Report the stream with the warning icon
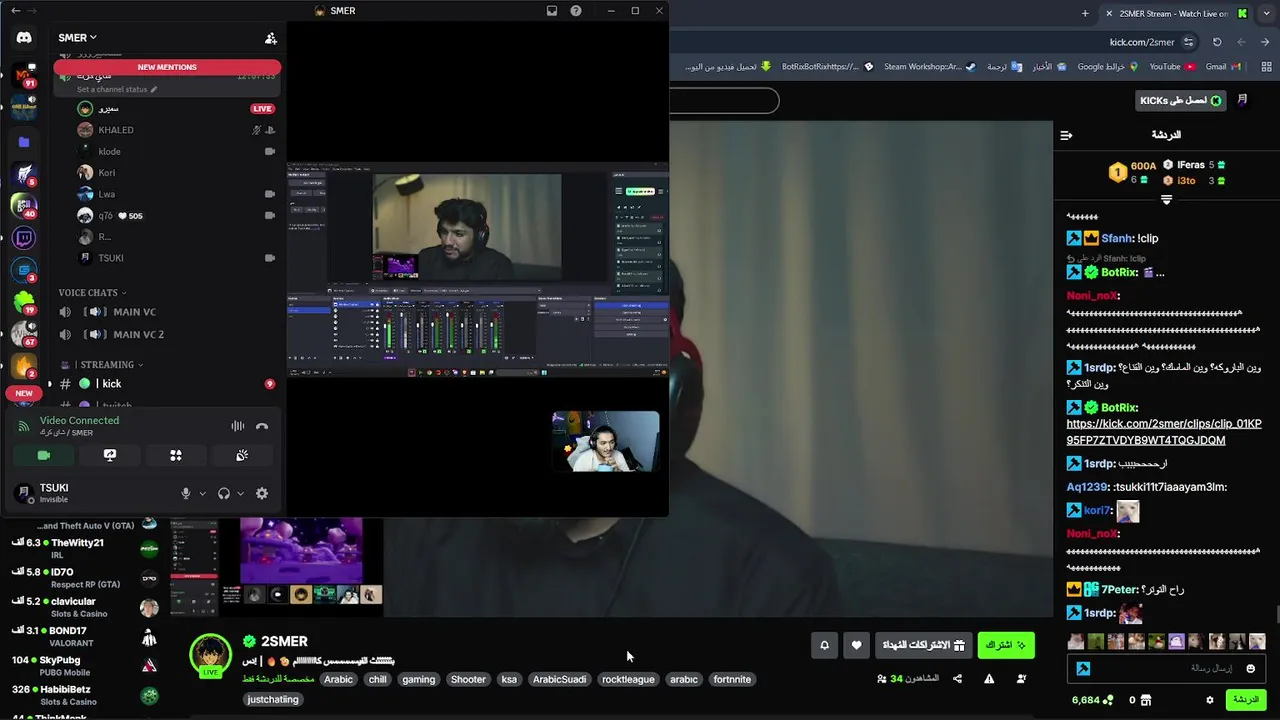 [x=989, y=679]
